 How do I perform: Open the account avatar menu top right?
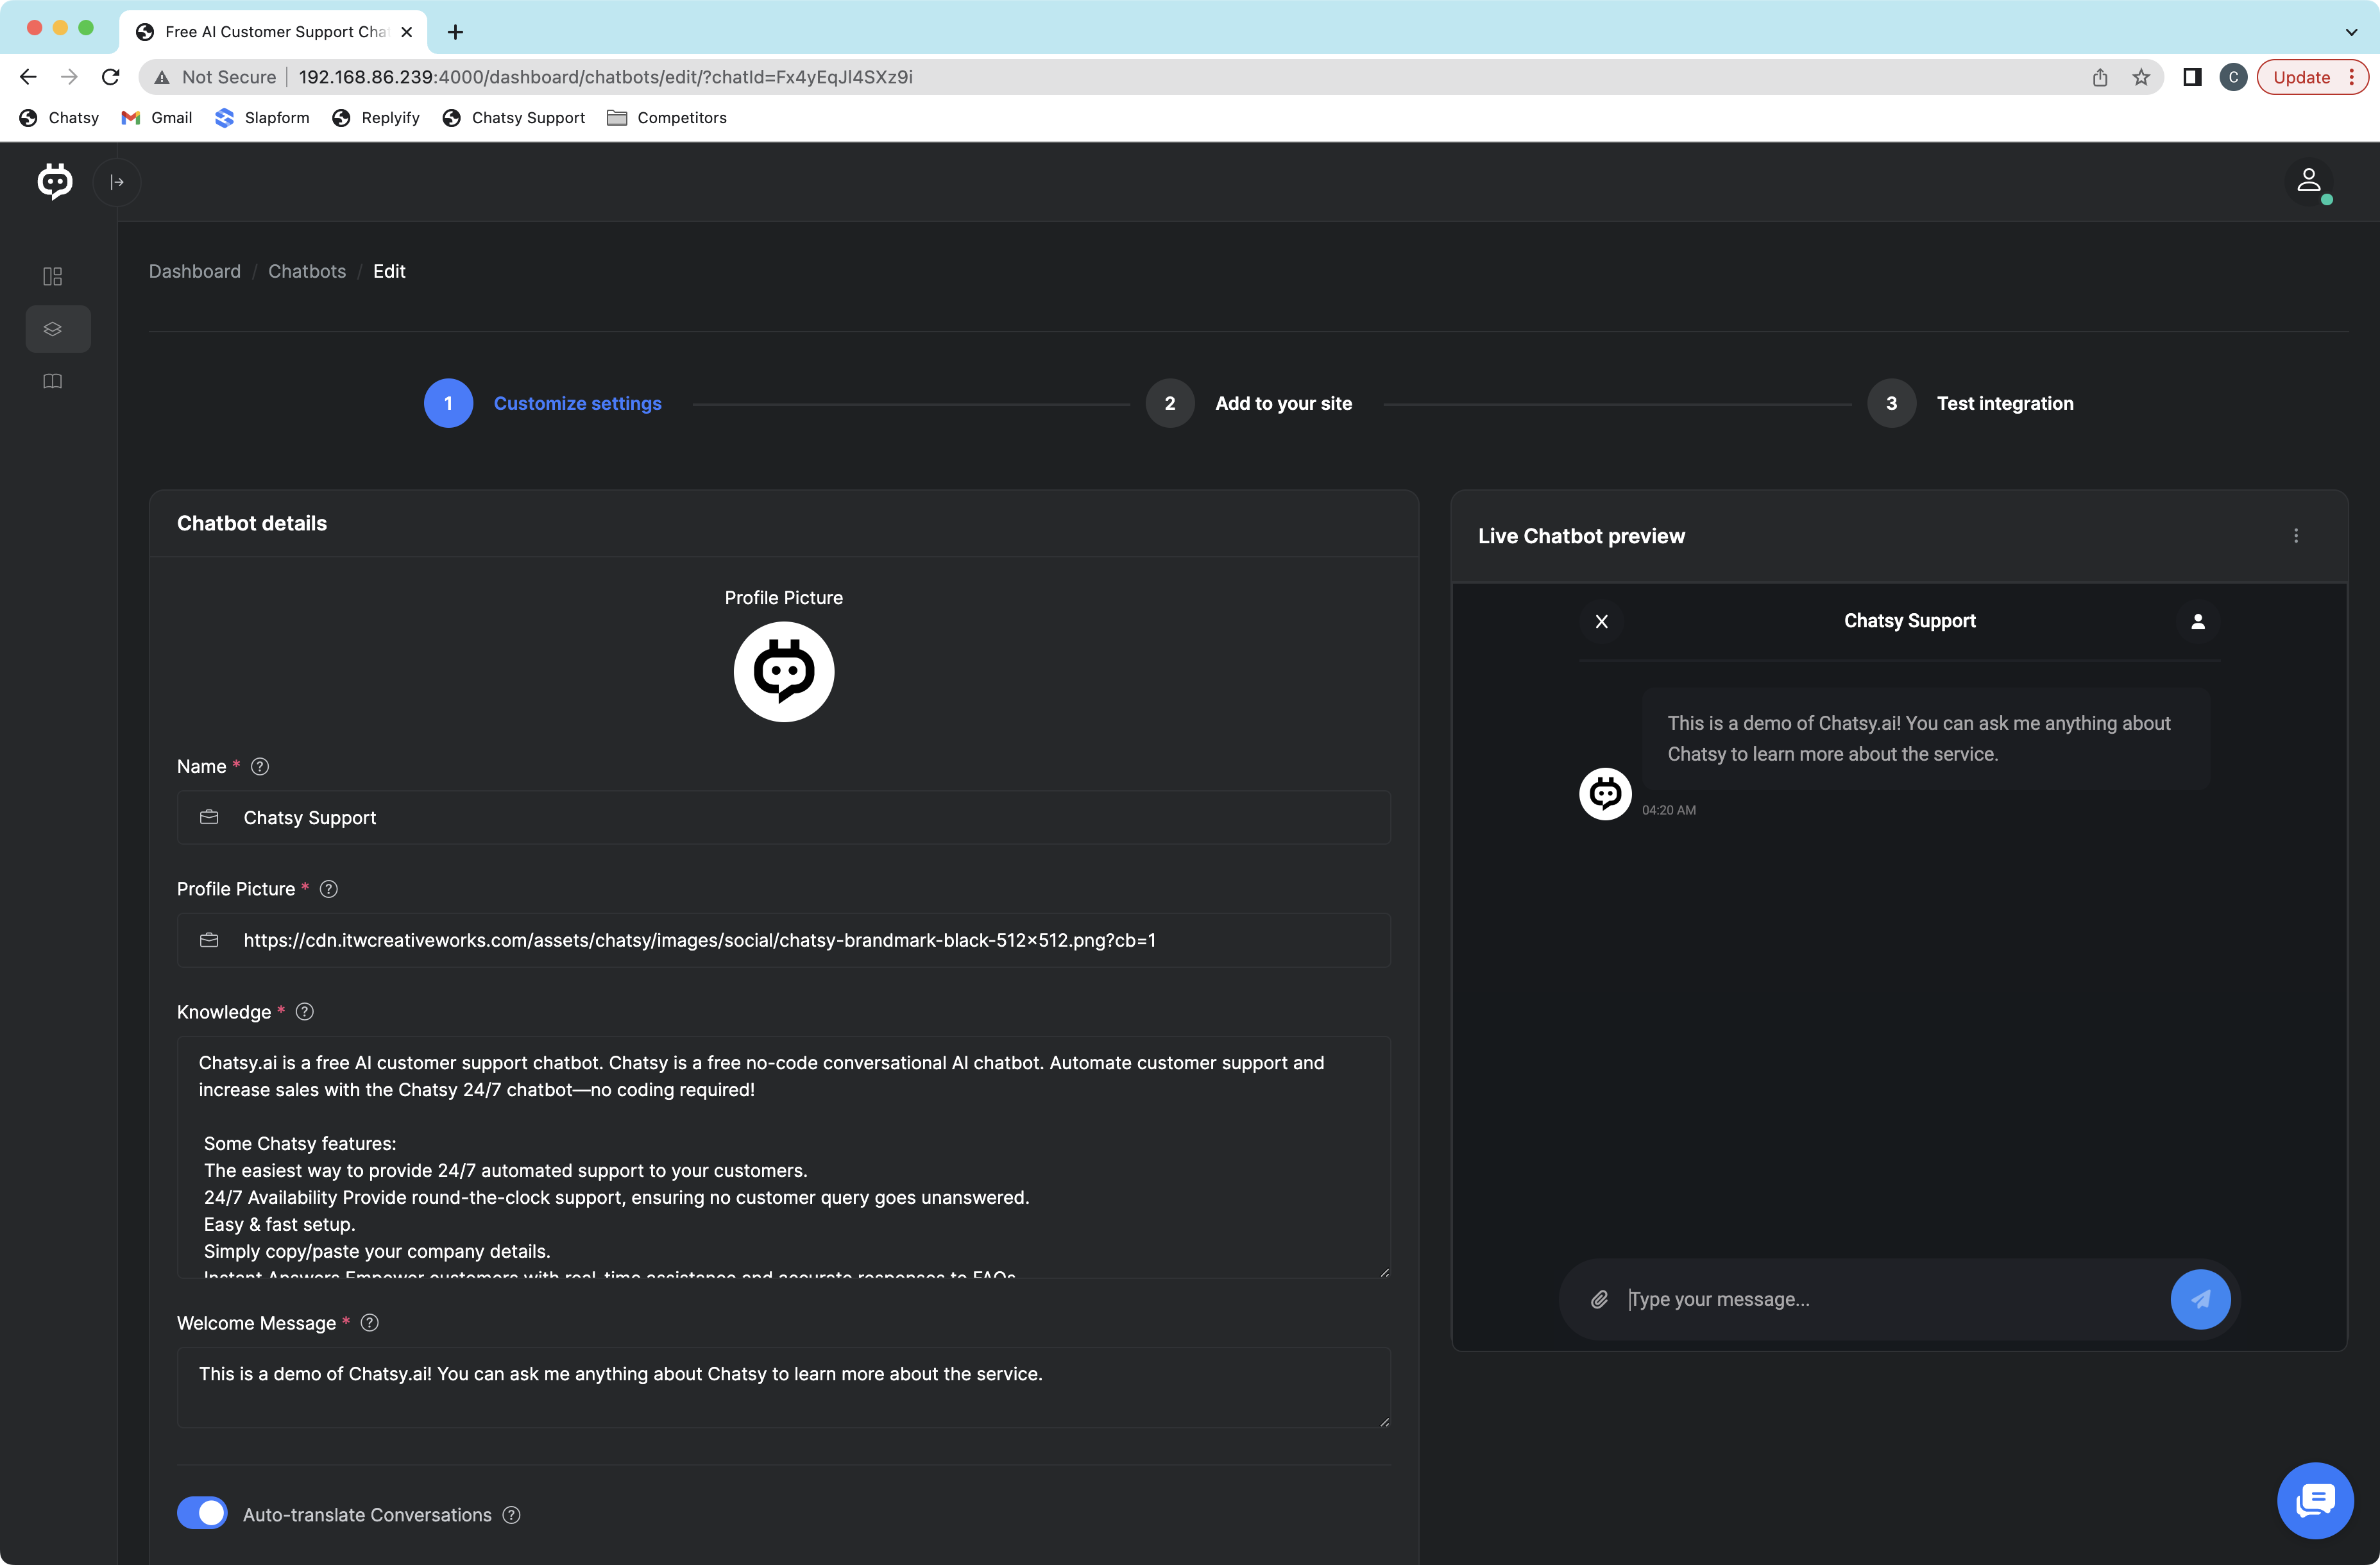click(x=2308, y=182)
